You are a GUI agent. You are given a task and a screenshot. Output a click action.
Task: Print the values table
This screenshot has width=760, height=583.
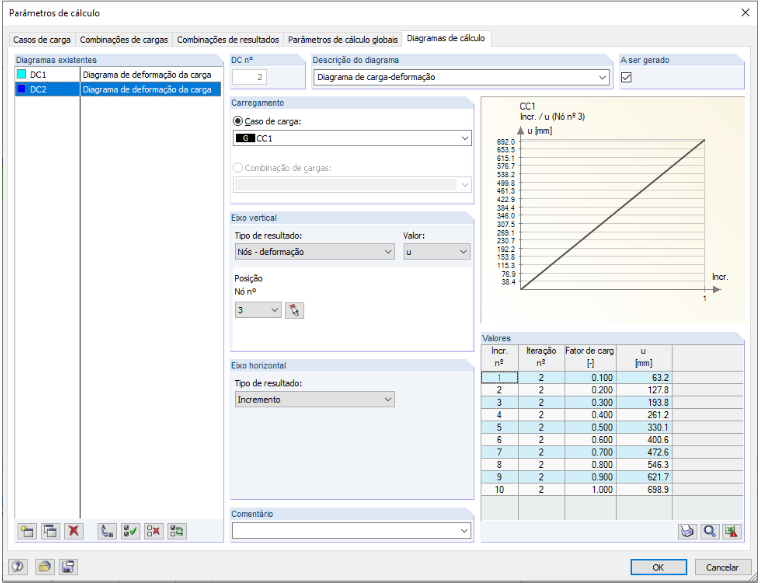tap(687, 532)
